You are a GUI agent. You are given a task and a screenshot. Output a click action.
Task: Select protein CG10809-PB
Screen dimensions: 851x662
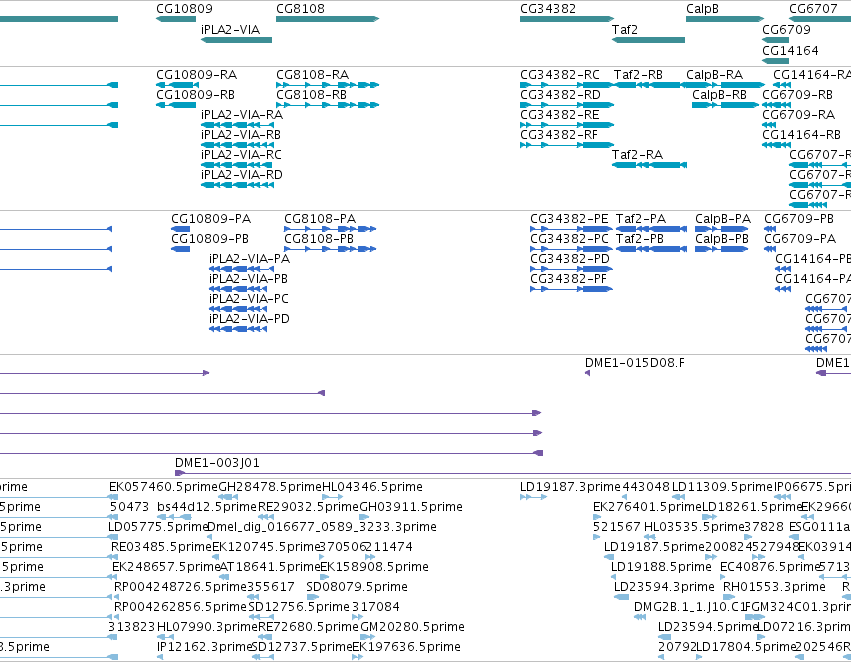(x=181, y=250)
